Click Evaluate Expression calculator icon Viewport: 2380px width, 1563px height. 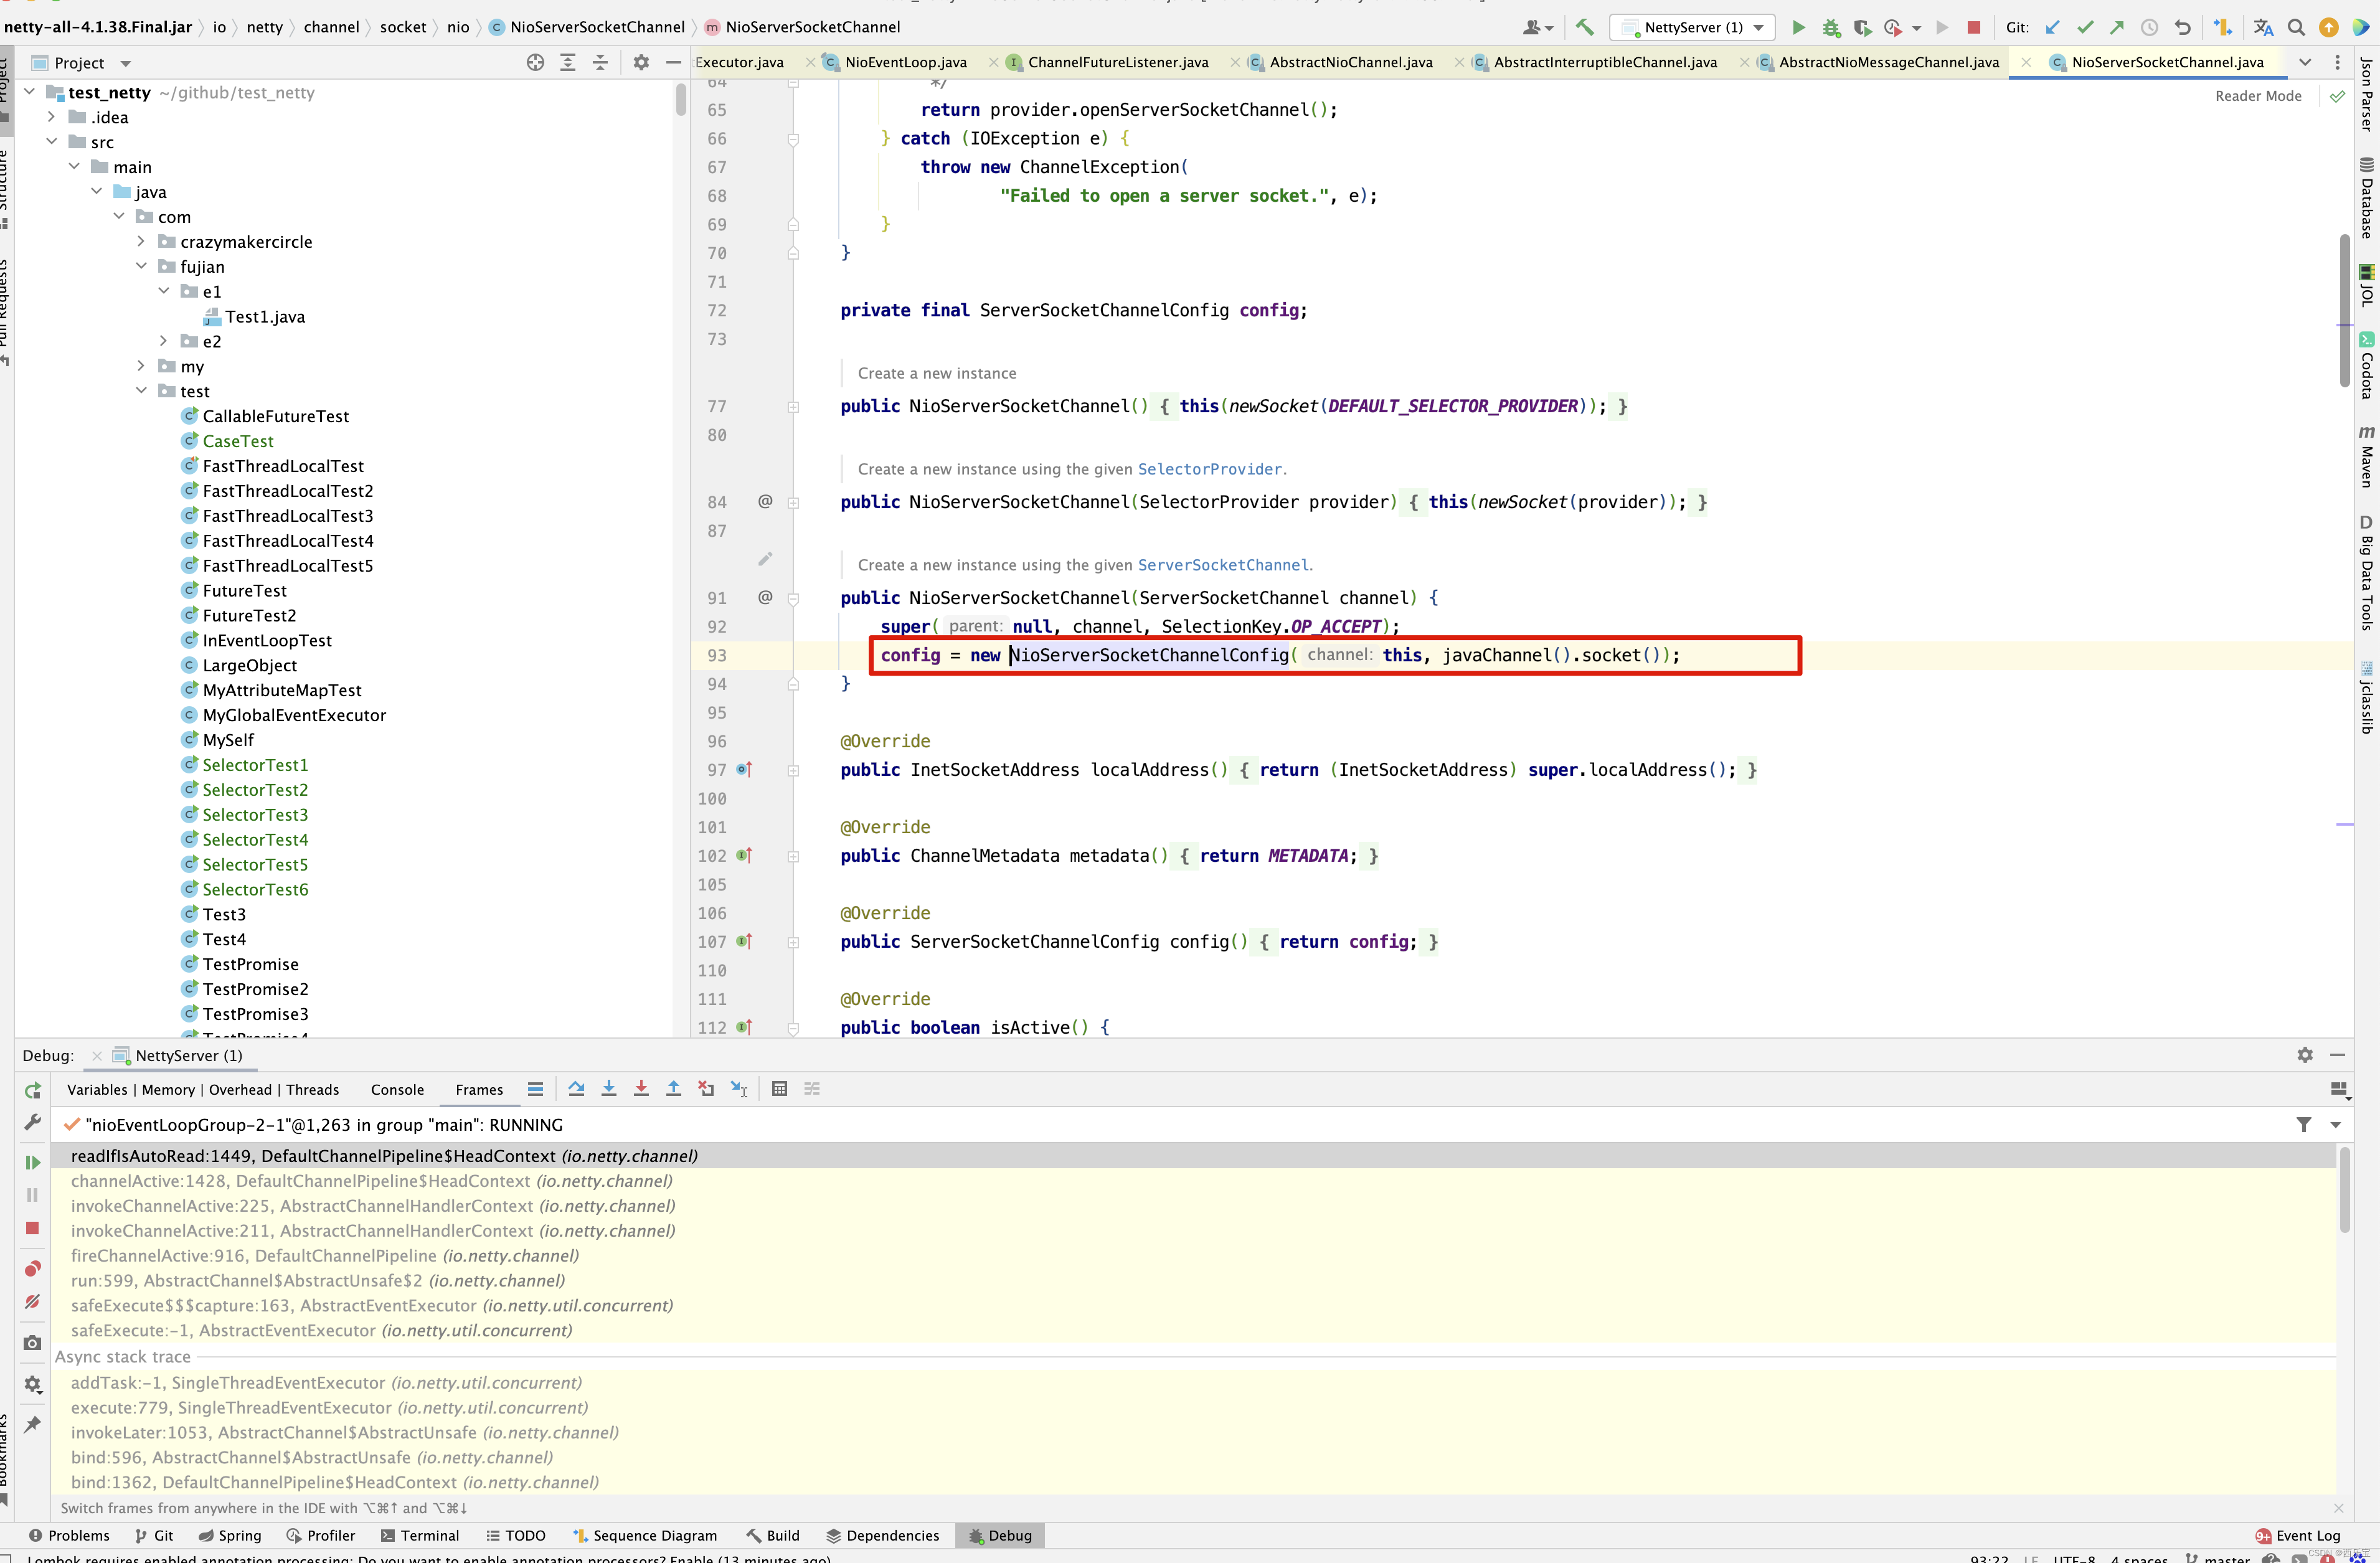pyautogui.click(x=779, y=1089)
